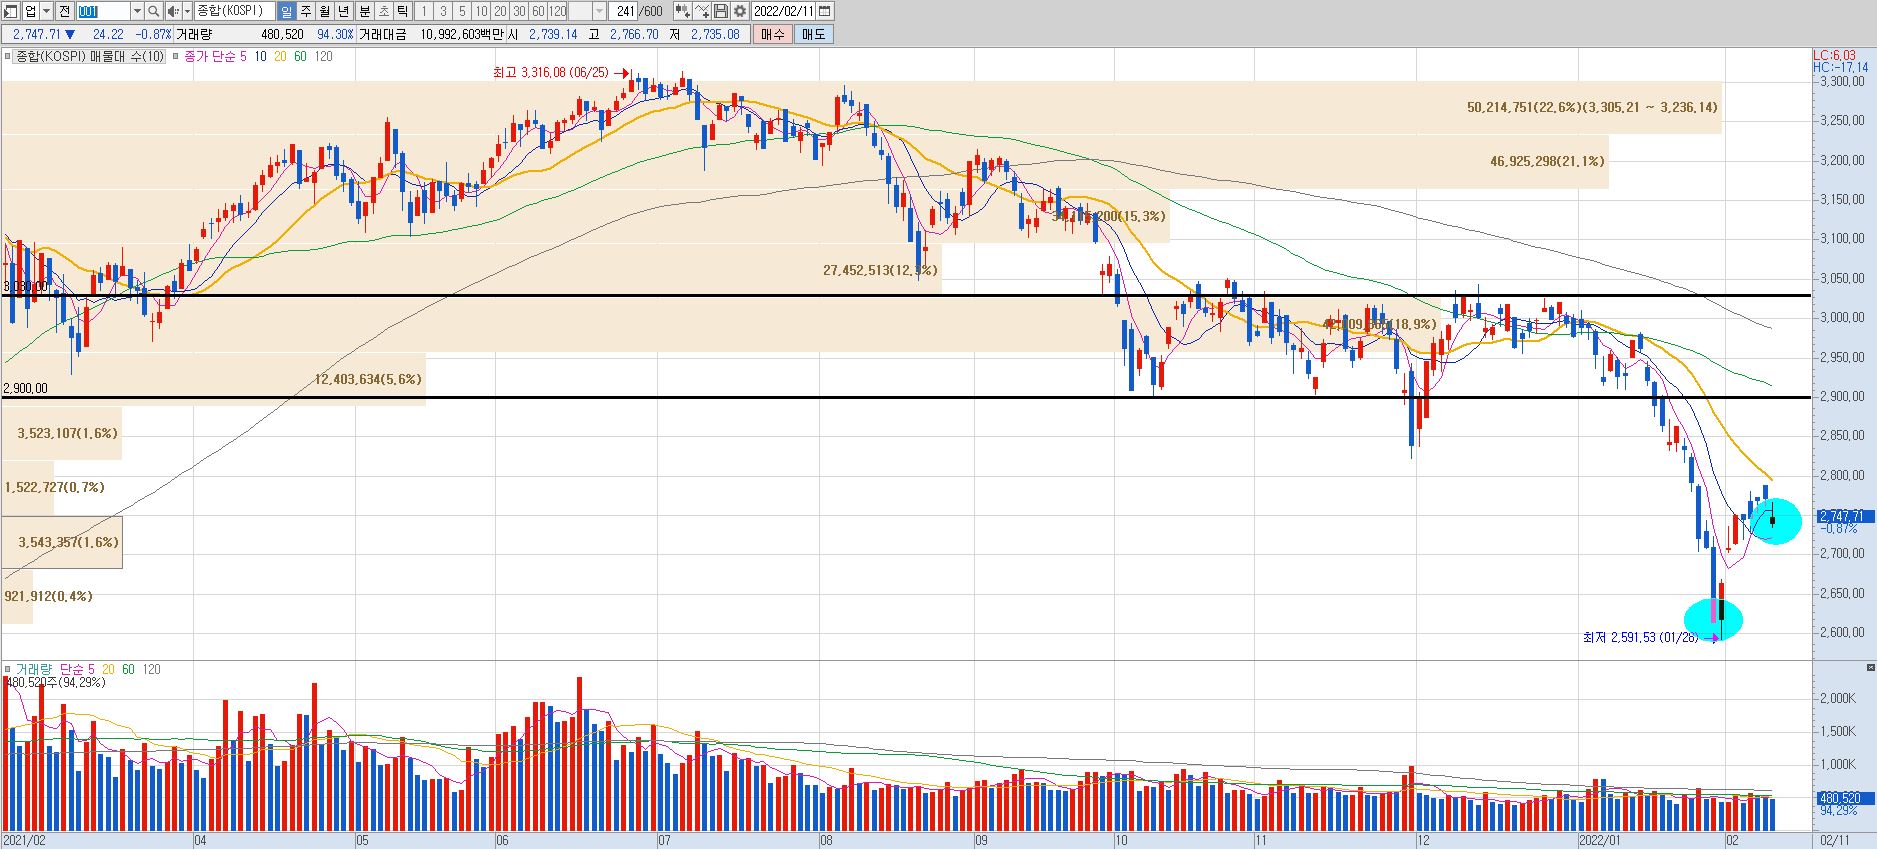Screen dimensions: 1877x849
Task: Focus the index code input field 001
Action: [103, 11]
